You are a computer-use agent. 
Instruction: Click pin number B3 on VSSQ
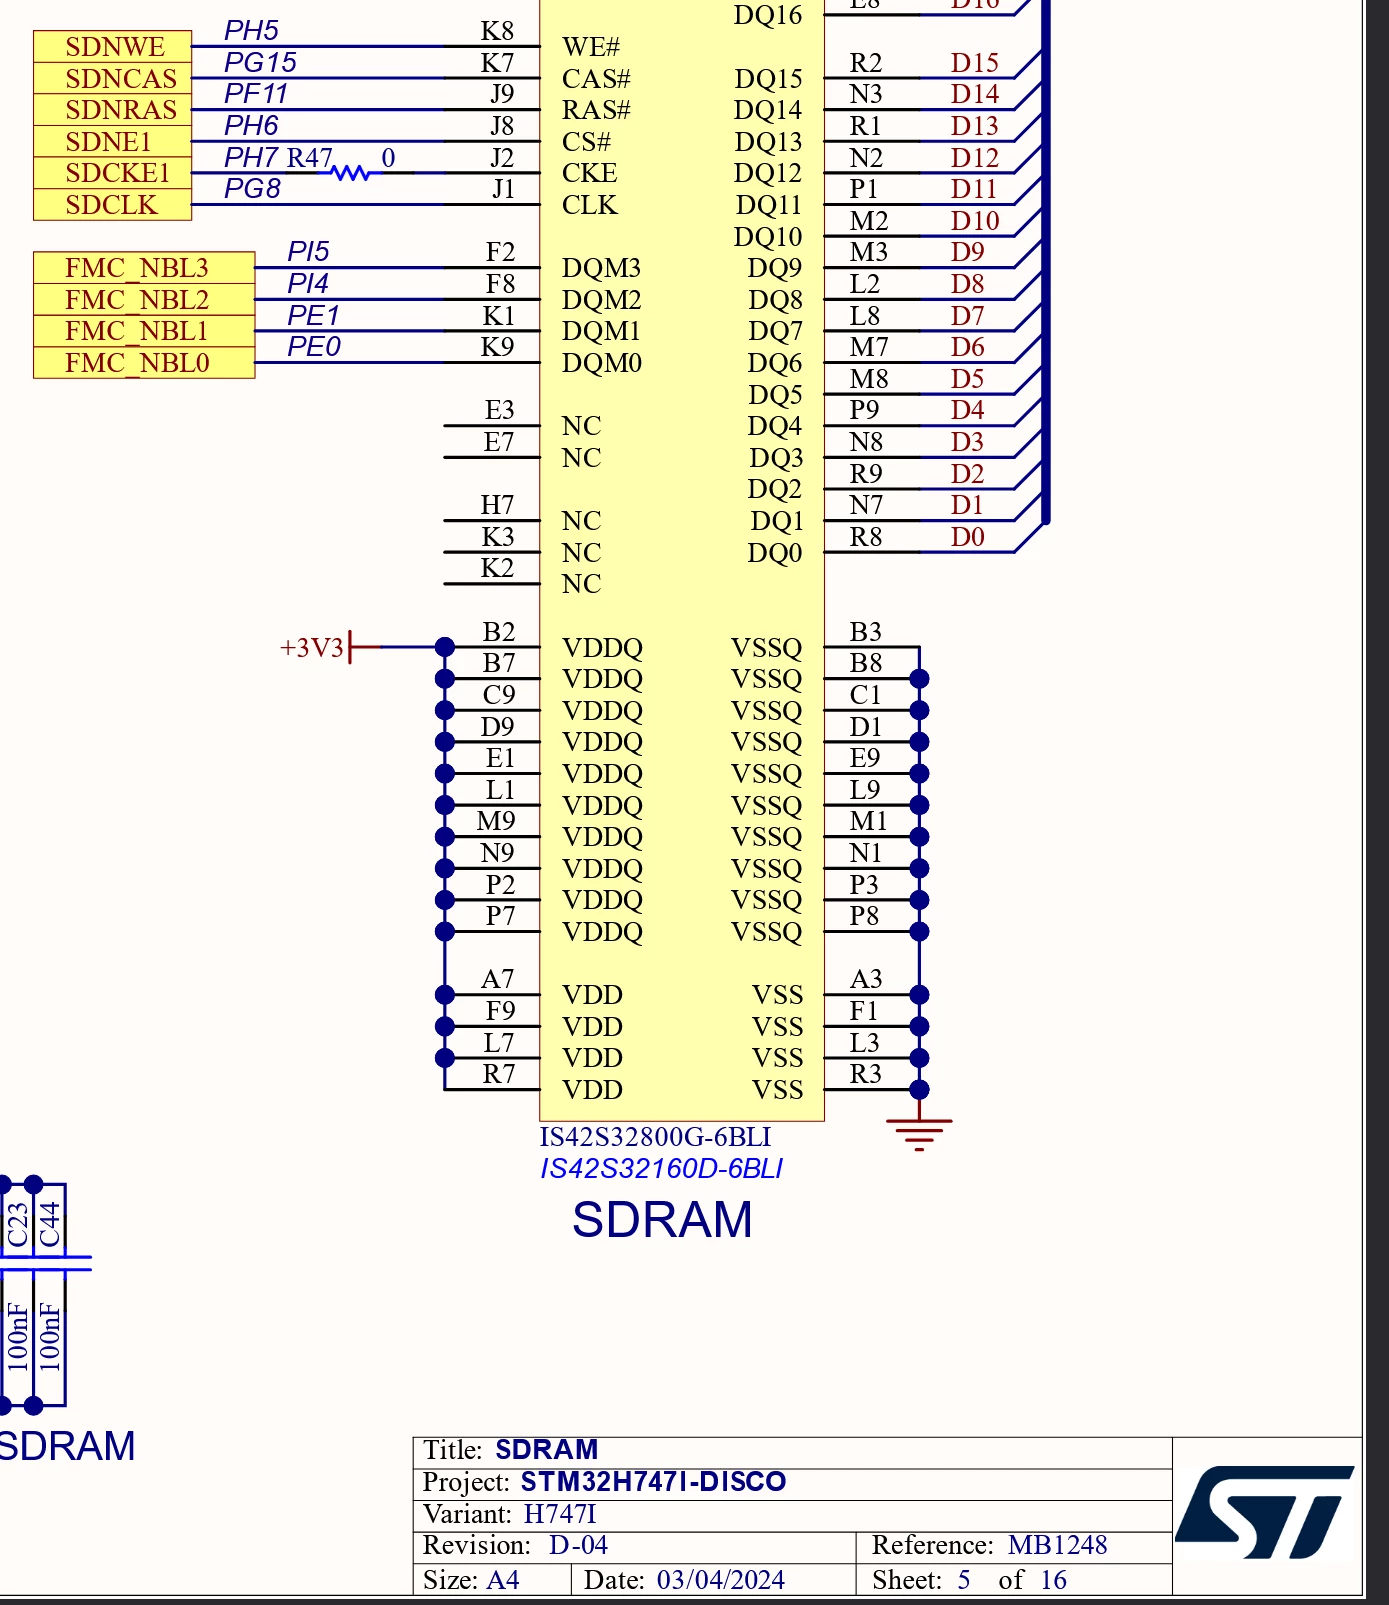coord(866,632)
